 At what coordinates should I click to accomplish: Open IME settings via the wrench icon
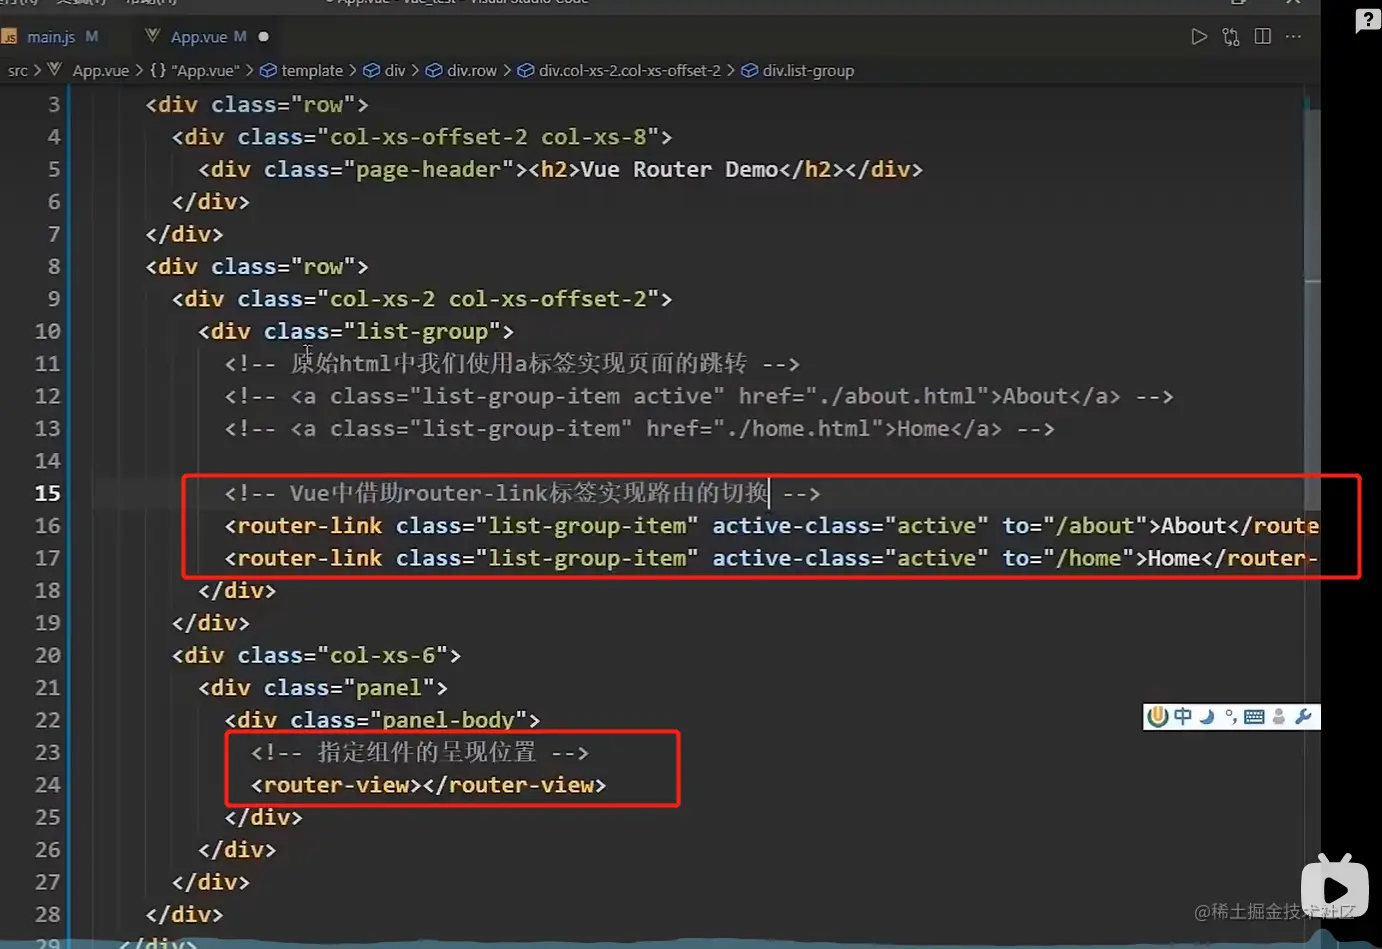tap(1303, 716)
